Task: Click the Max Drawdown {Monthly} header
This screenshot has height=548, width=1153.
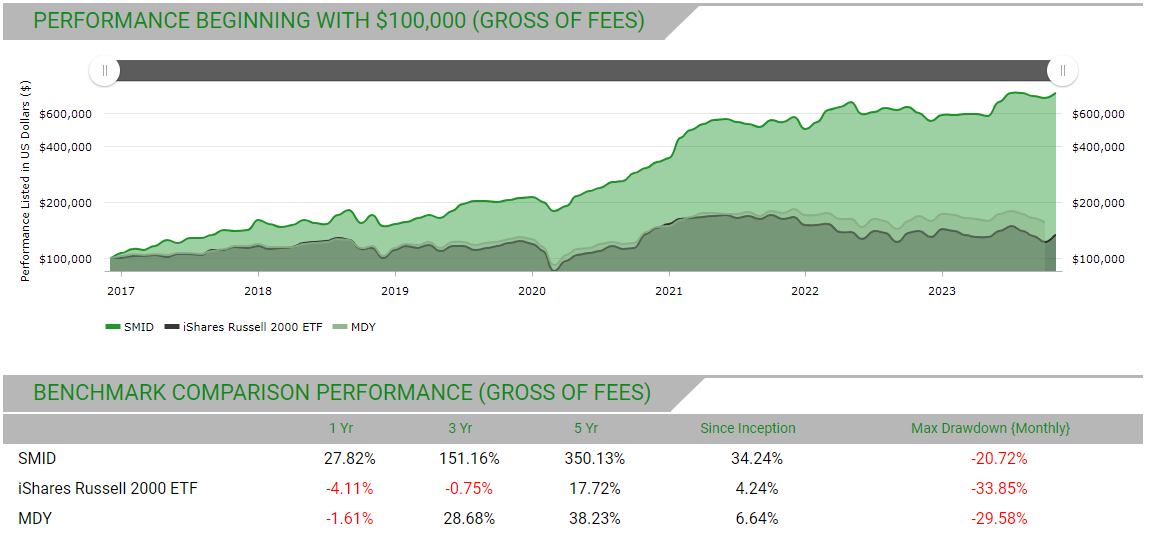Action: 990,428
